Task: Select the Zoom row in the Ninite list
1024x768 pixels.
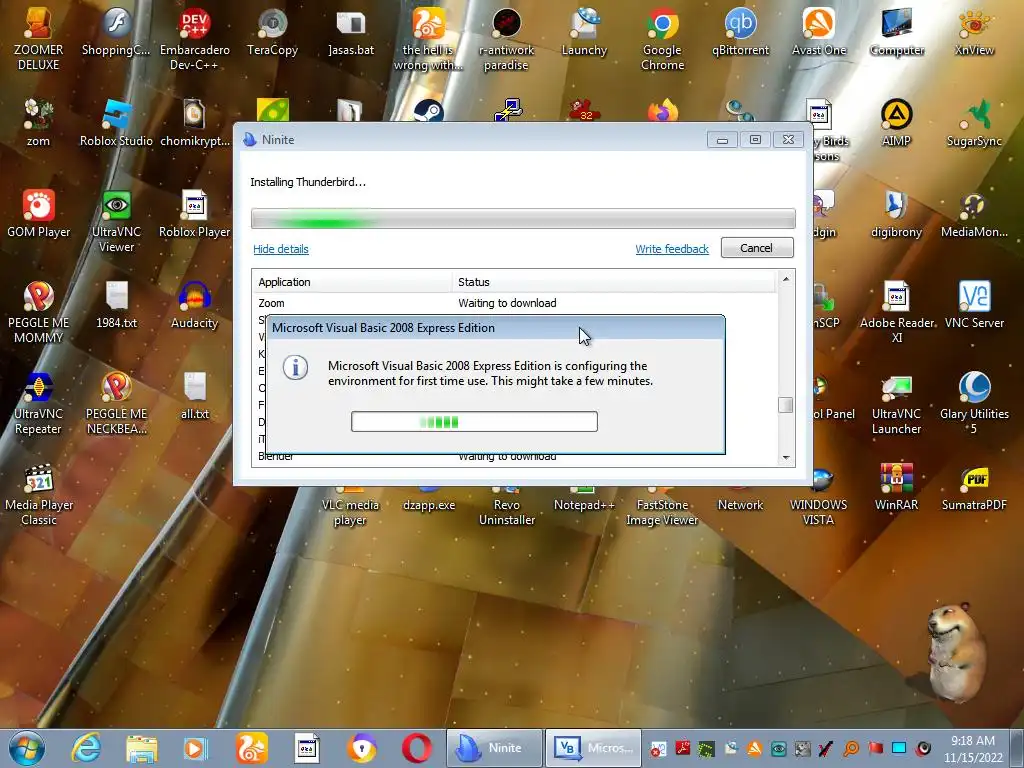Action: (x=514, y=303)
